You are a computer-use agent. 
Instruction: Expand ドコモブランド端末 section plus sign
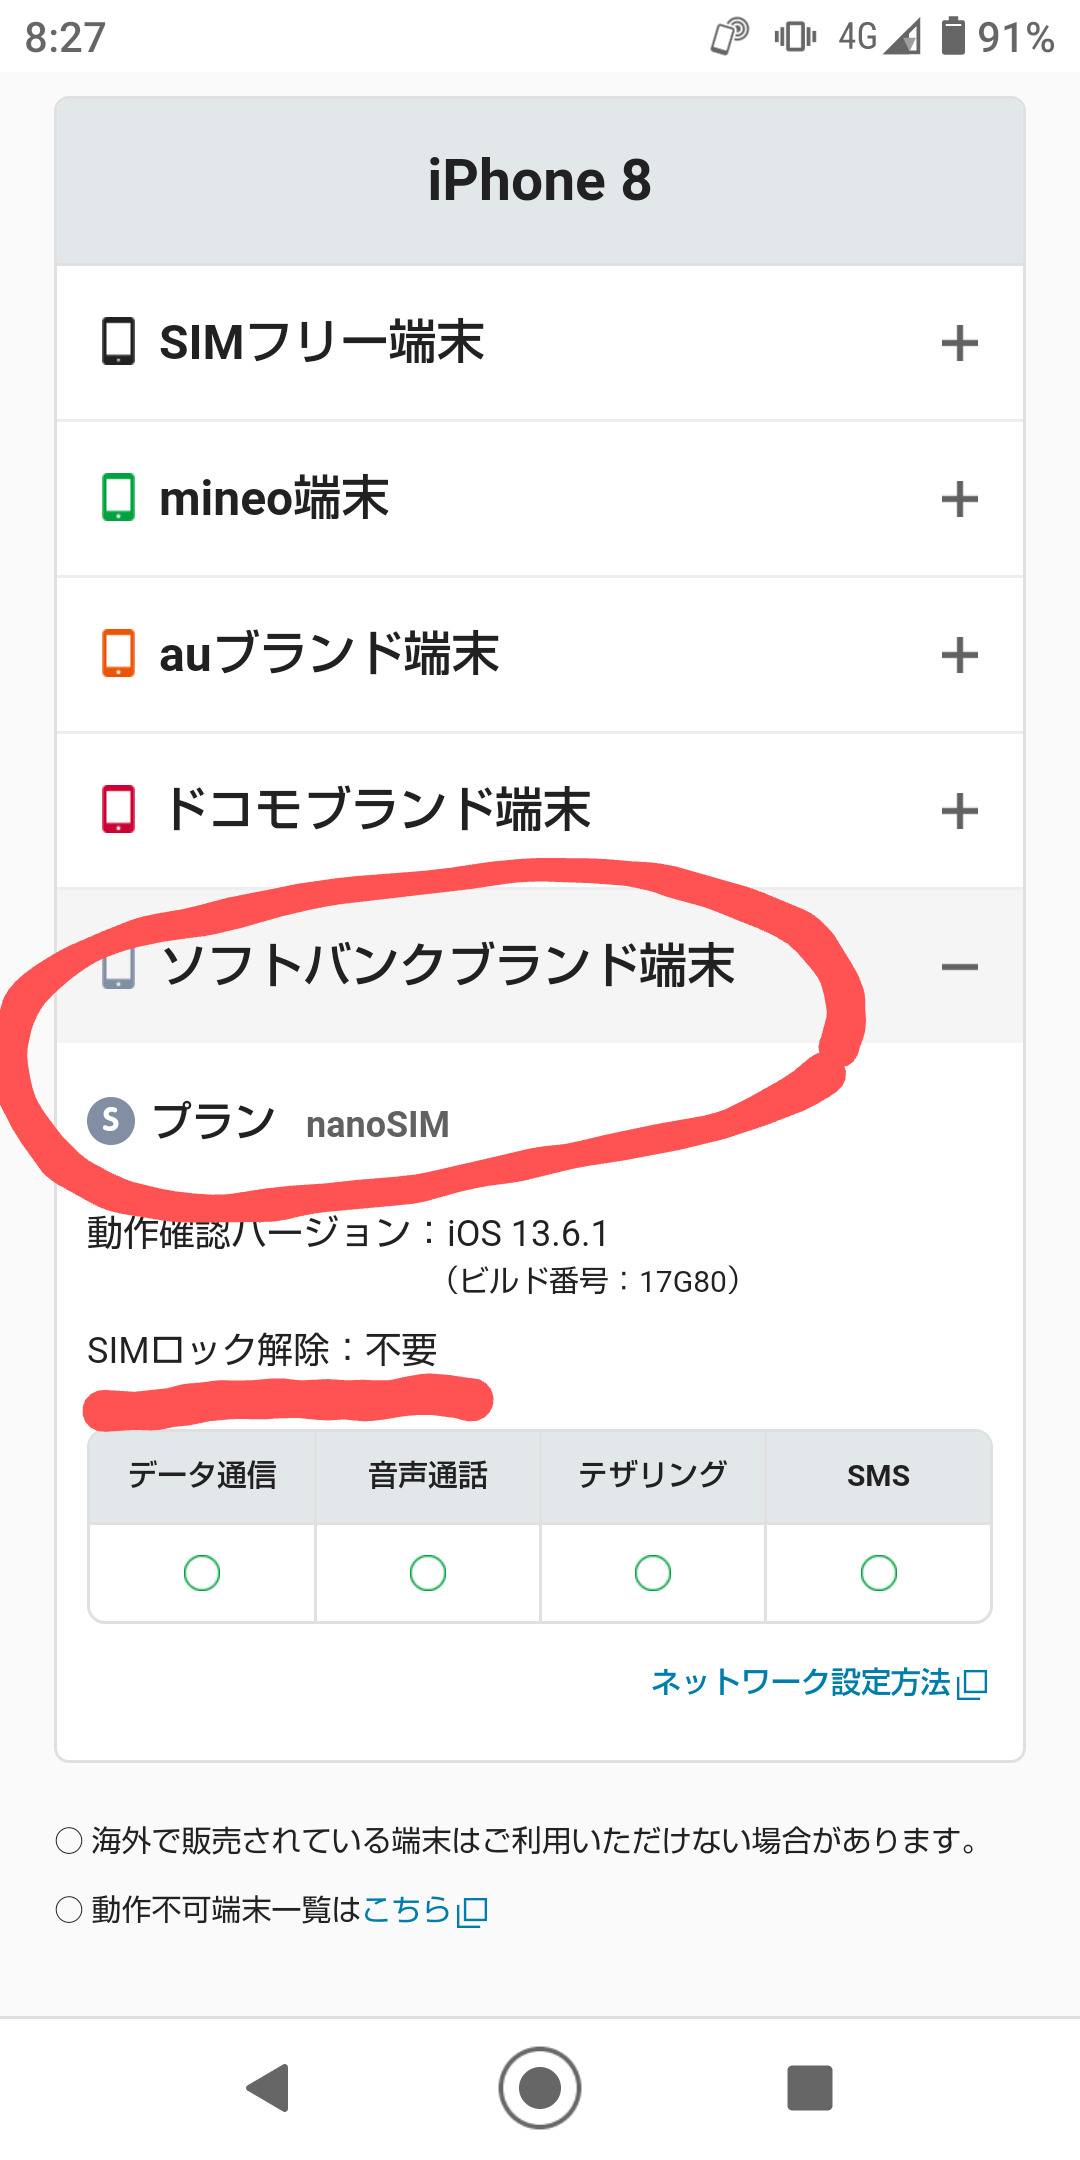[x=959, y=811]
